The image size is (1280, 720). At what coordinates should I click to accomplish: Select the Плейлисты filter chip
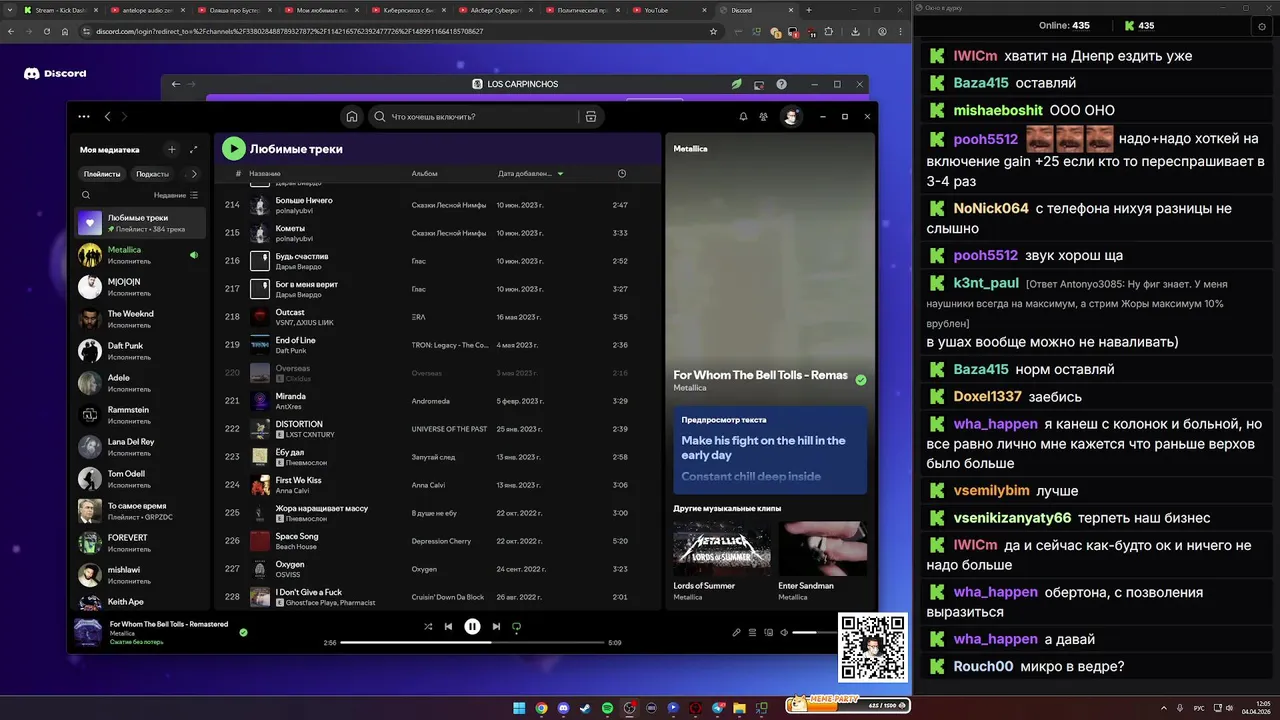tap(102, 173)
